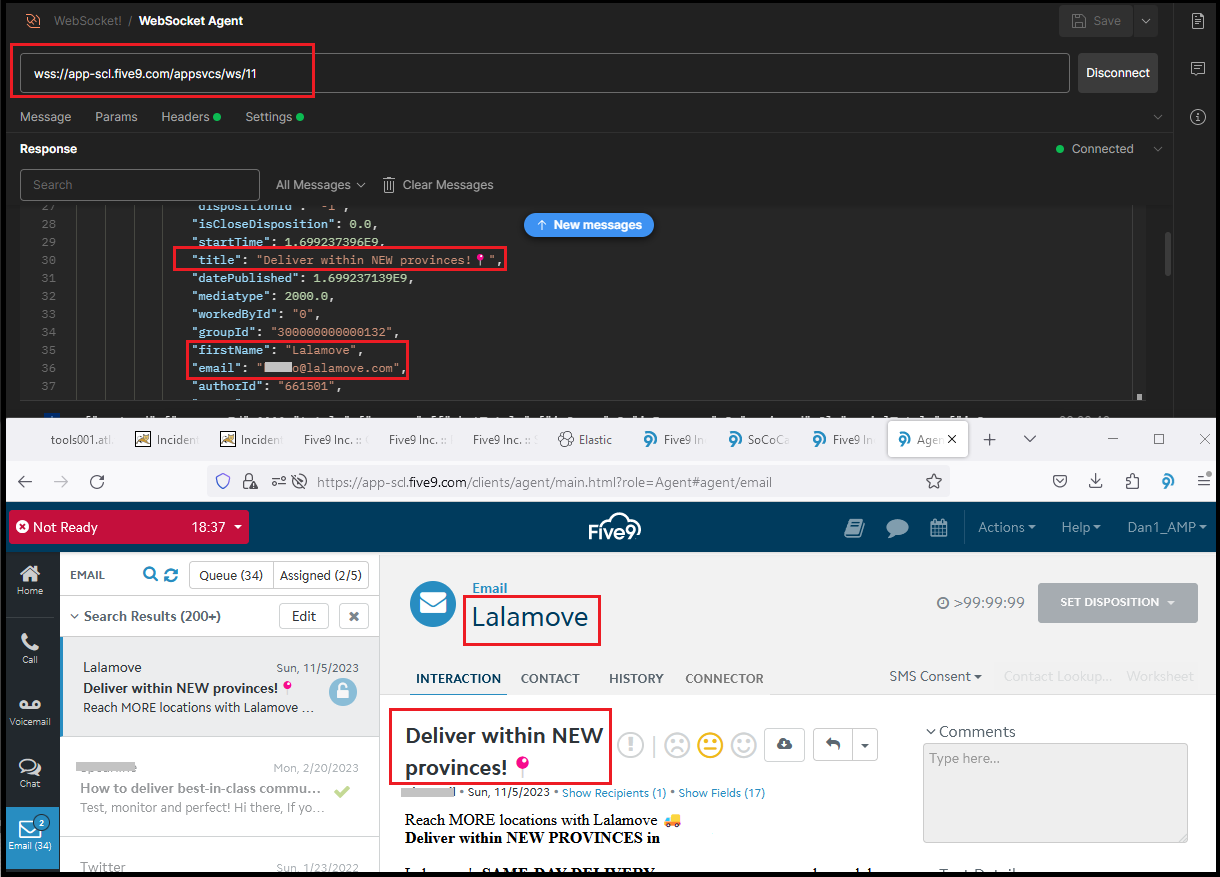
Task: Open the documentation icon in Postman sidebar
Action: coord(1197,21)
